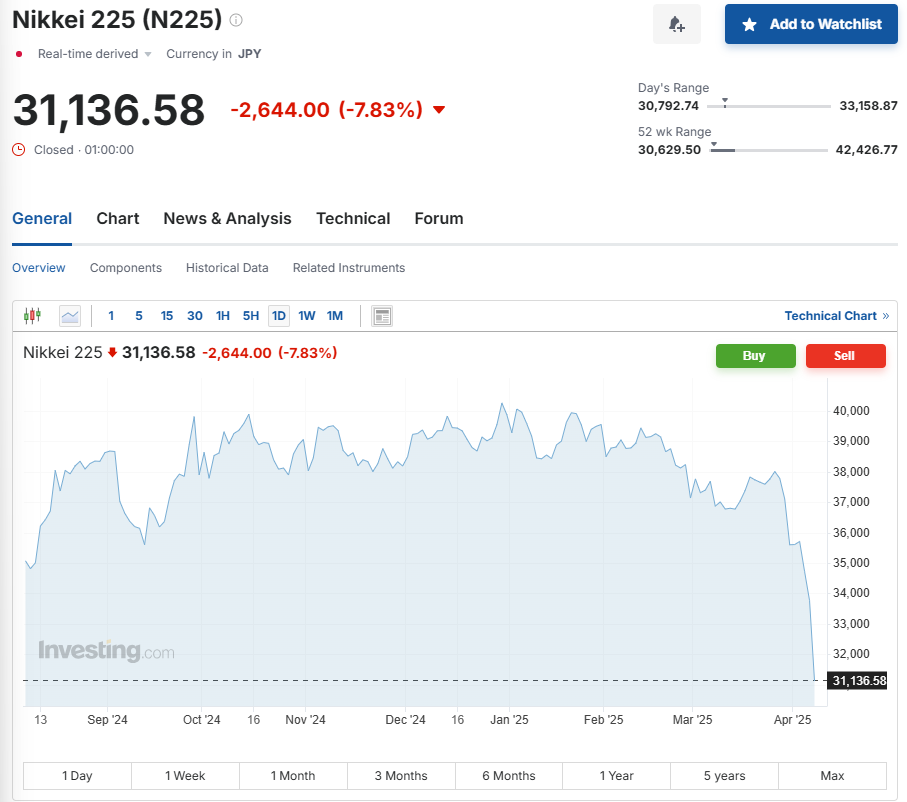This screenshot has height=802, width=907.
Task: Select the 1D chart interval
Action: (279, 316)
